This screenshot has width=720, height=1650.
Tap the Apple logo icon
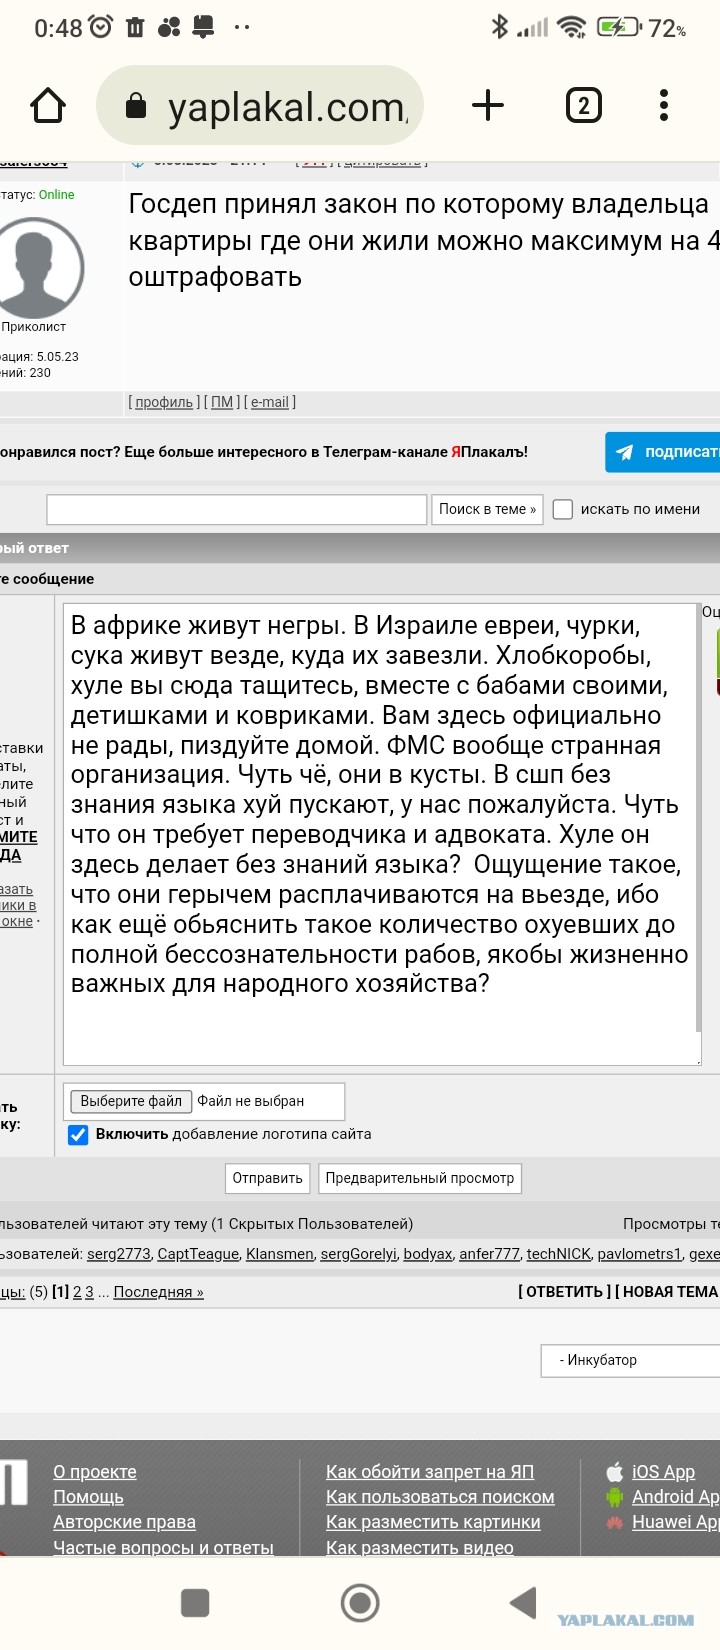tap(615, 1471)
